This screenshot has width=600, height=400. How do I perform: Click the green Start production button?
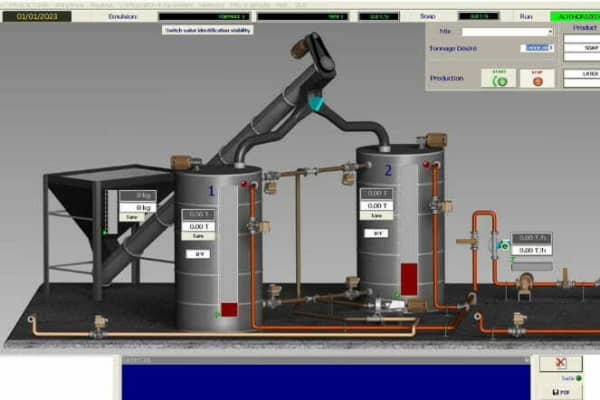point(498,77)
